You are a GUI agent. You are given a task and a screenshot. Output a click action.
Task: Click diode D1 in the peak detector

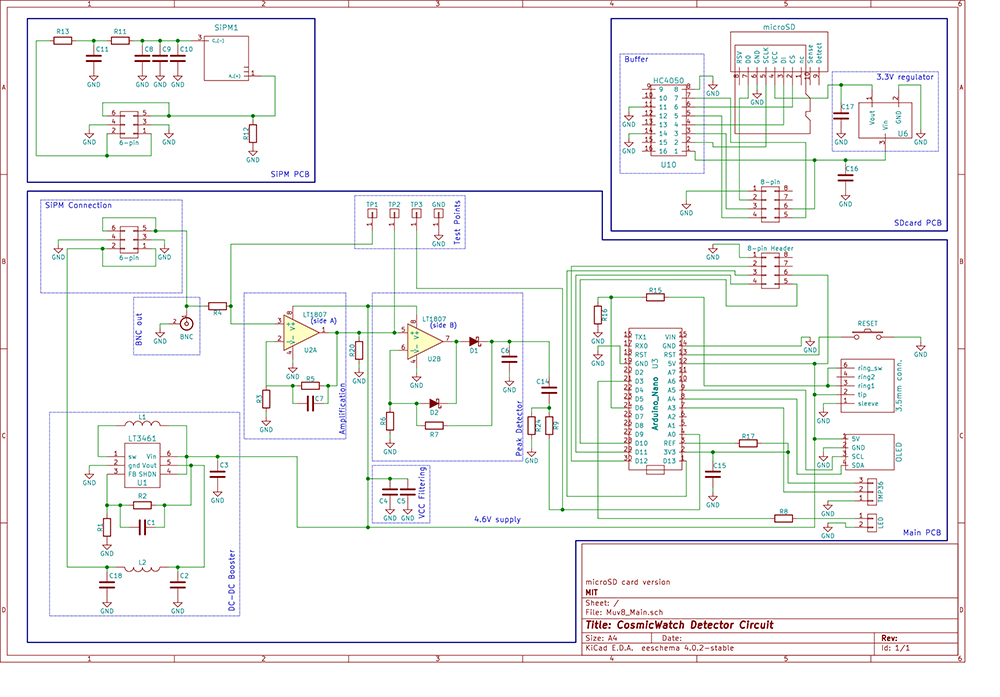pos(474,340)
